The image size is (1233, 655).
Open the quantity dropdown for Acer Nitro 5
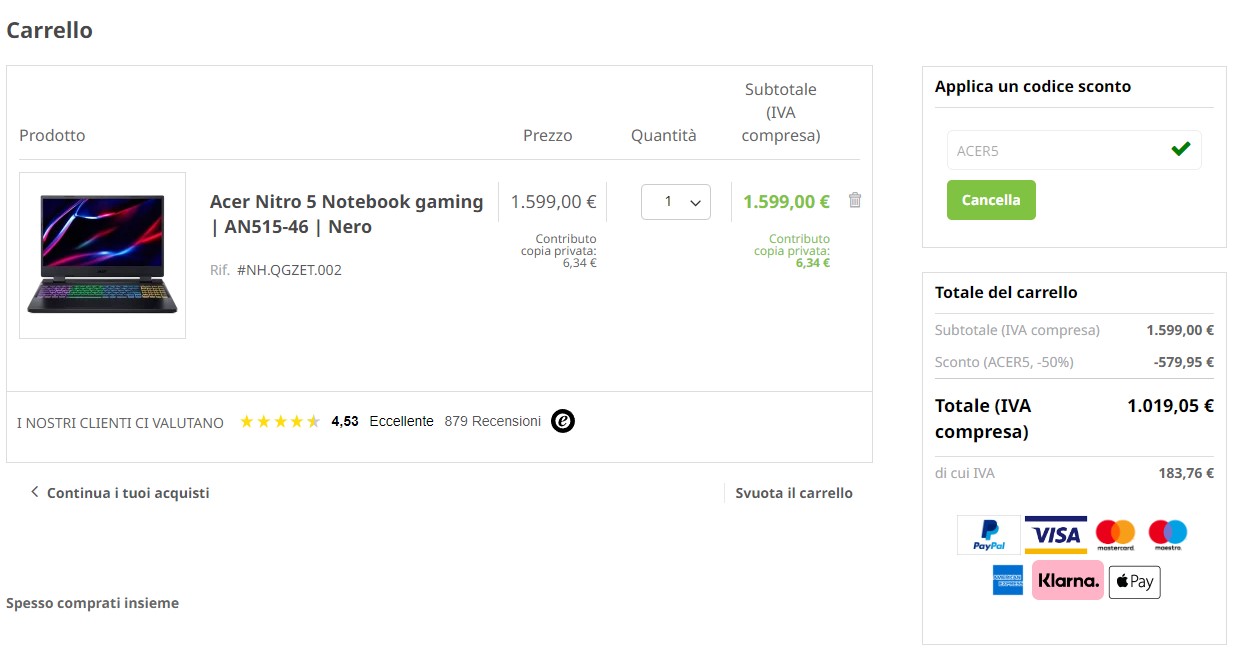tap(676, 202)
